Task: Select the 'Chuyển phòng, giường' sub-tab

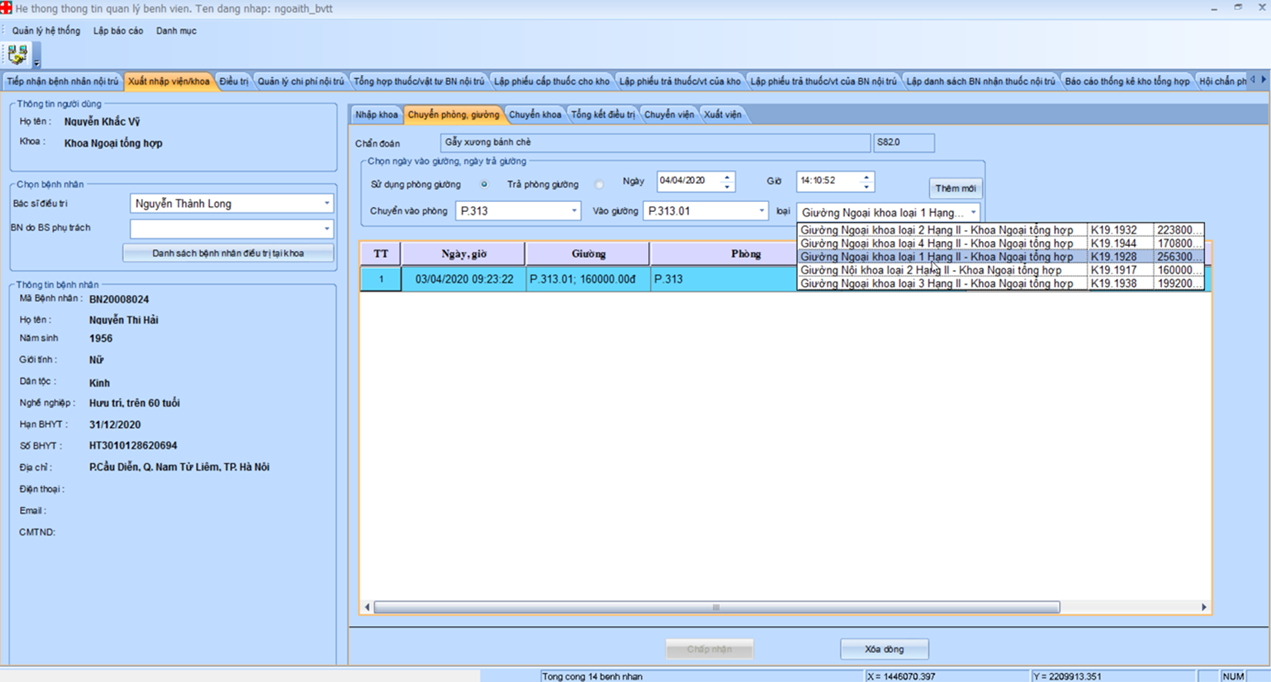Action: pyautogui.click(x=453, y=115)
